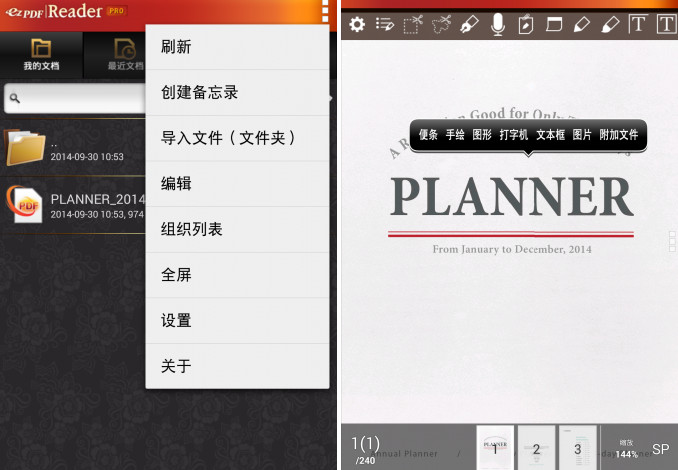
Task: Tap 手绘 in the annotation popup
Action: click(455, 134)
